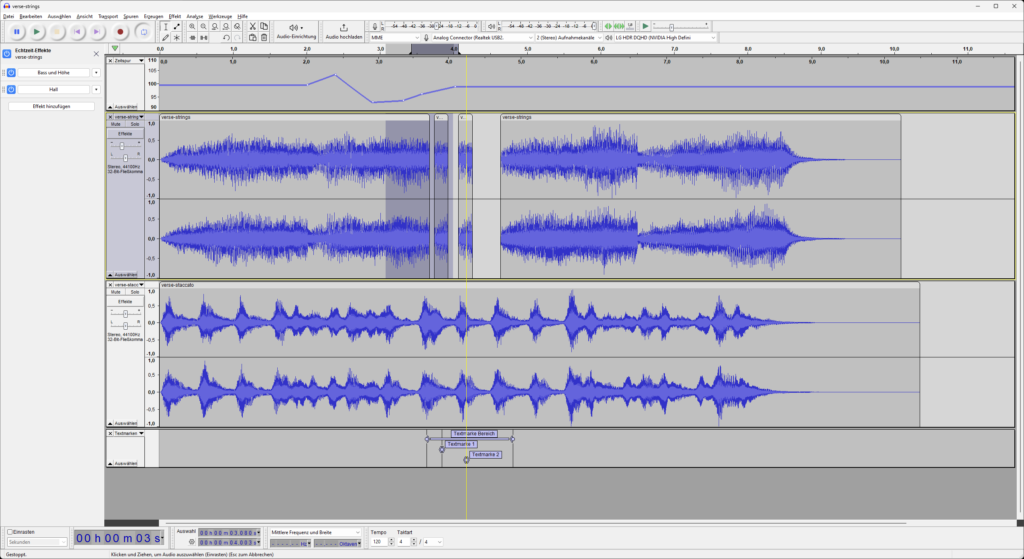Image resolution: width=1024 pixels, height=559 pixels.
Task: Delete selection with the trash icon
Action: (x=264, y=38)
